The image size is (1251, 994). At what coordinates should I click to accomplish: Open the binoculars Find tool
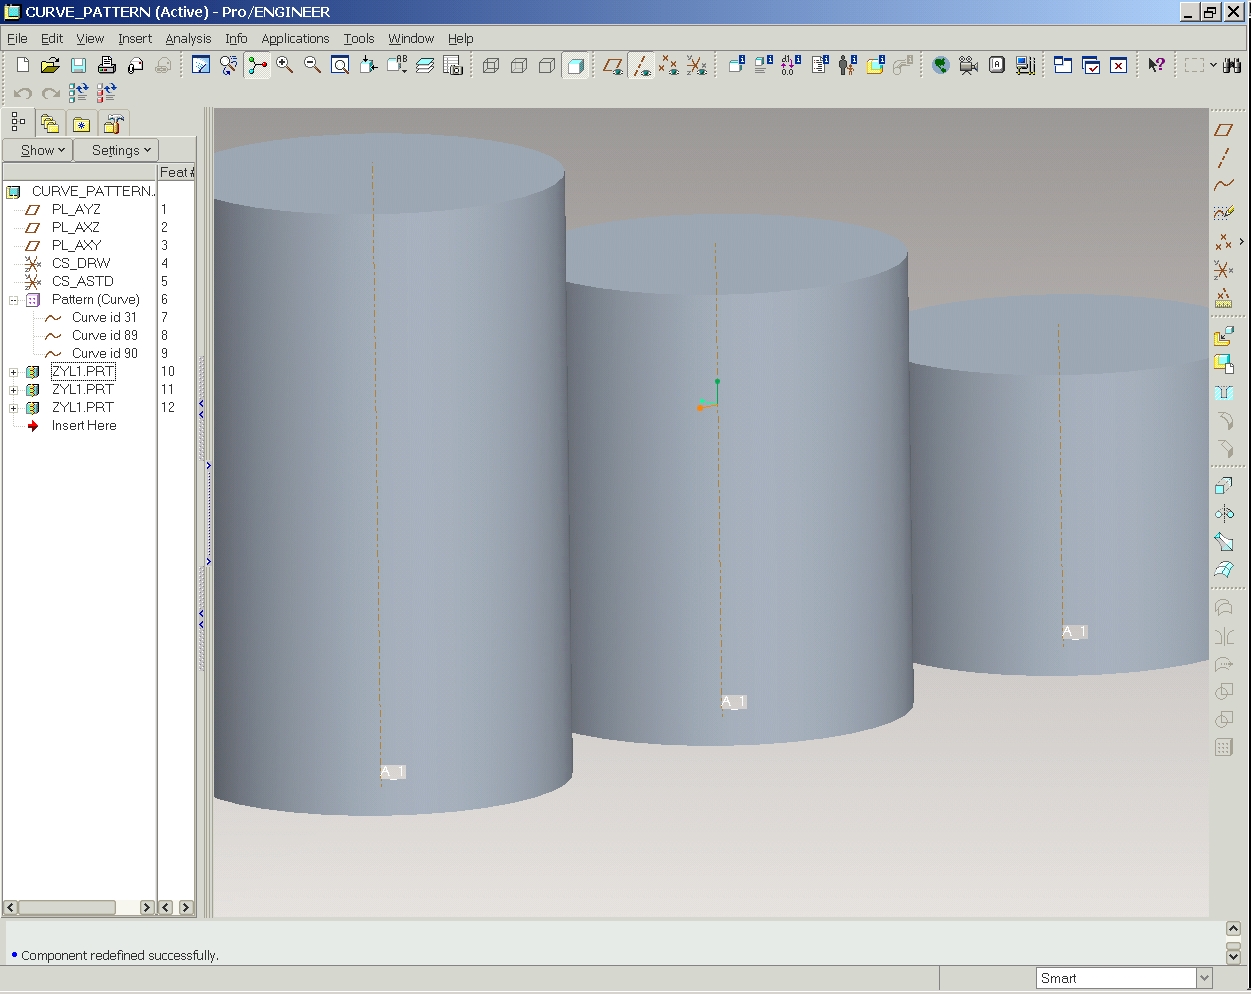(x=1232, y=66)
